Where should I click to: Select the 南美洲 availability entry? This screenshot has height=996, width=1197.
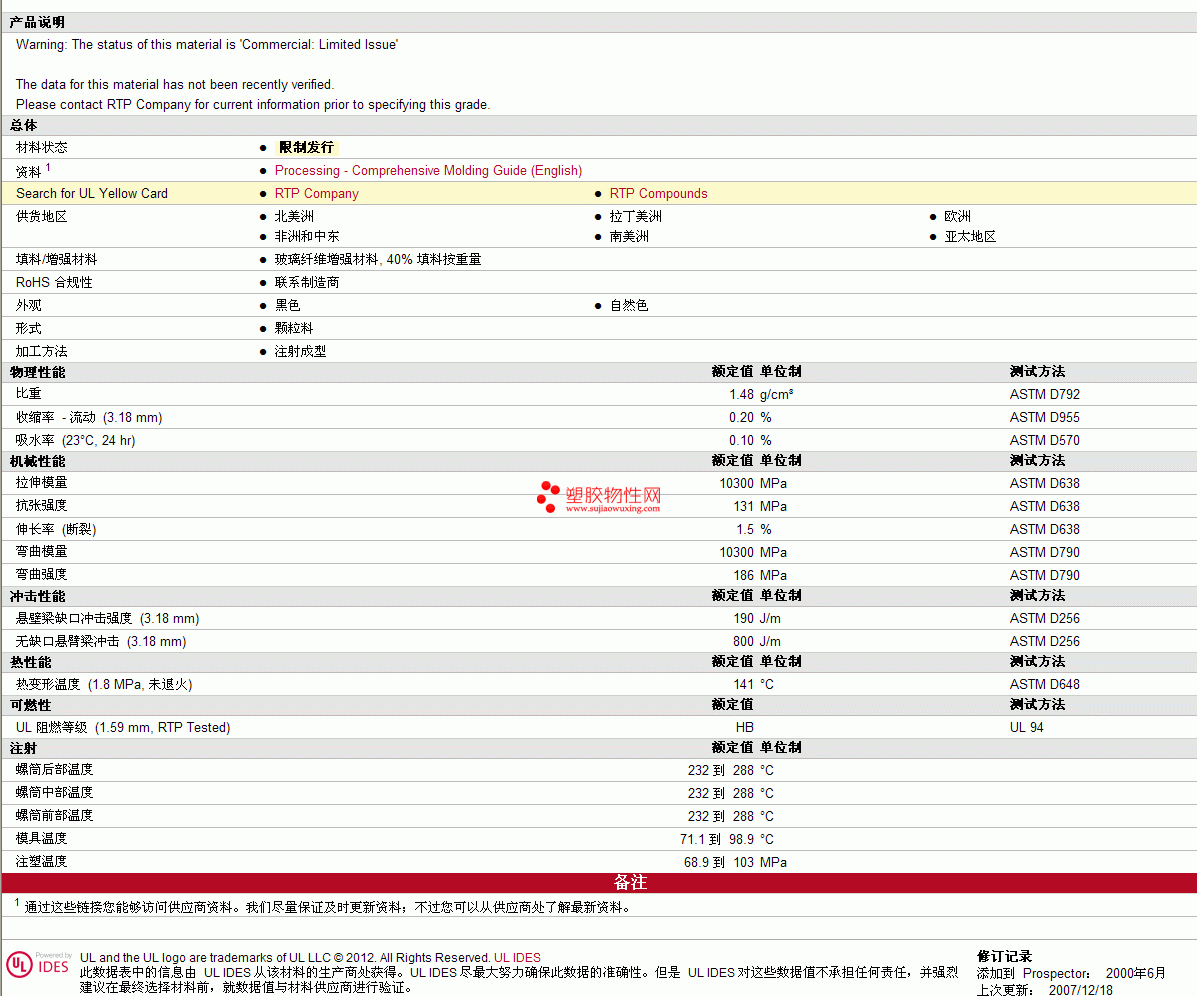pos(629,237)
